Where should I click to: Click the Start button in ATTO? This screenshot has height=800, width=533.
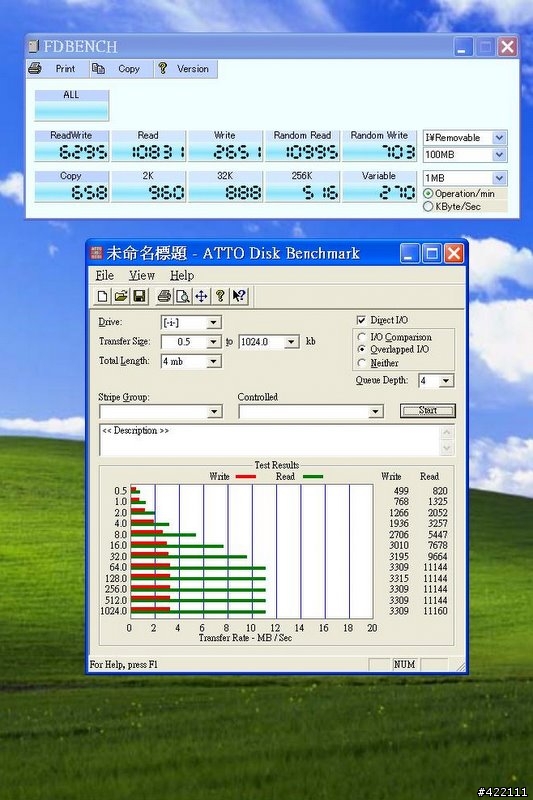[427, 411]
